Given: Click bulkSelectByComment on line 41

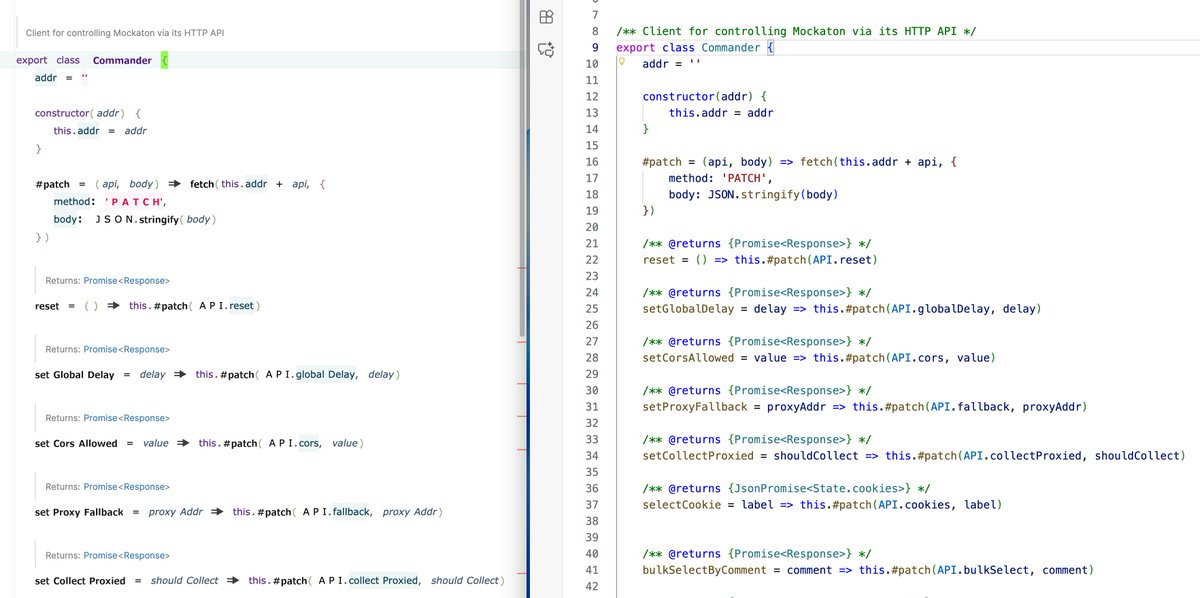Looking at the screenshot, I should 700,569.
